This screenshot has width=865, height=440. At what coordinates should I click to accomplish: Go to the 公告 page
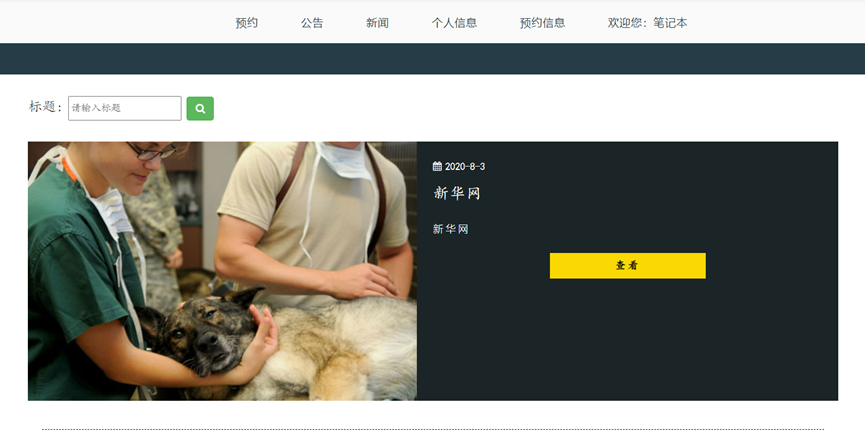312,23
